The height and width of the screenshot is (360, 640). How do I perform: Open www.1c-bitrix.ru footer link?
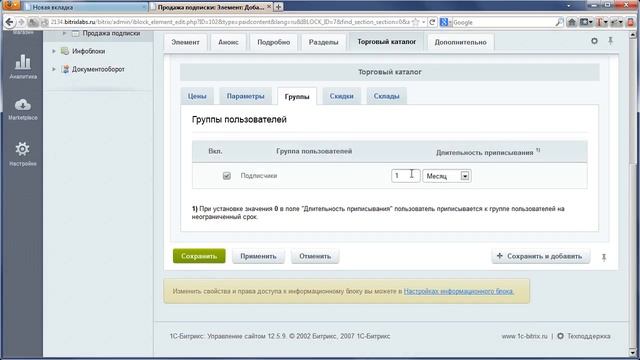(524, 336)
